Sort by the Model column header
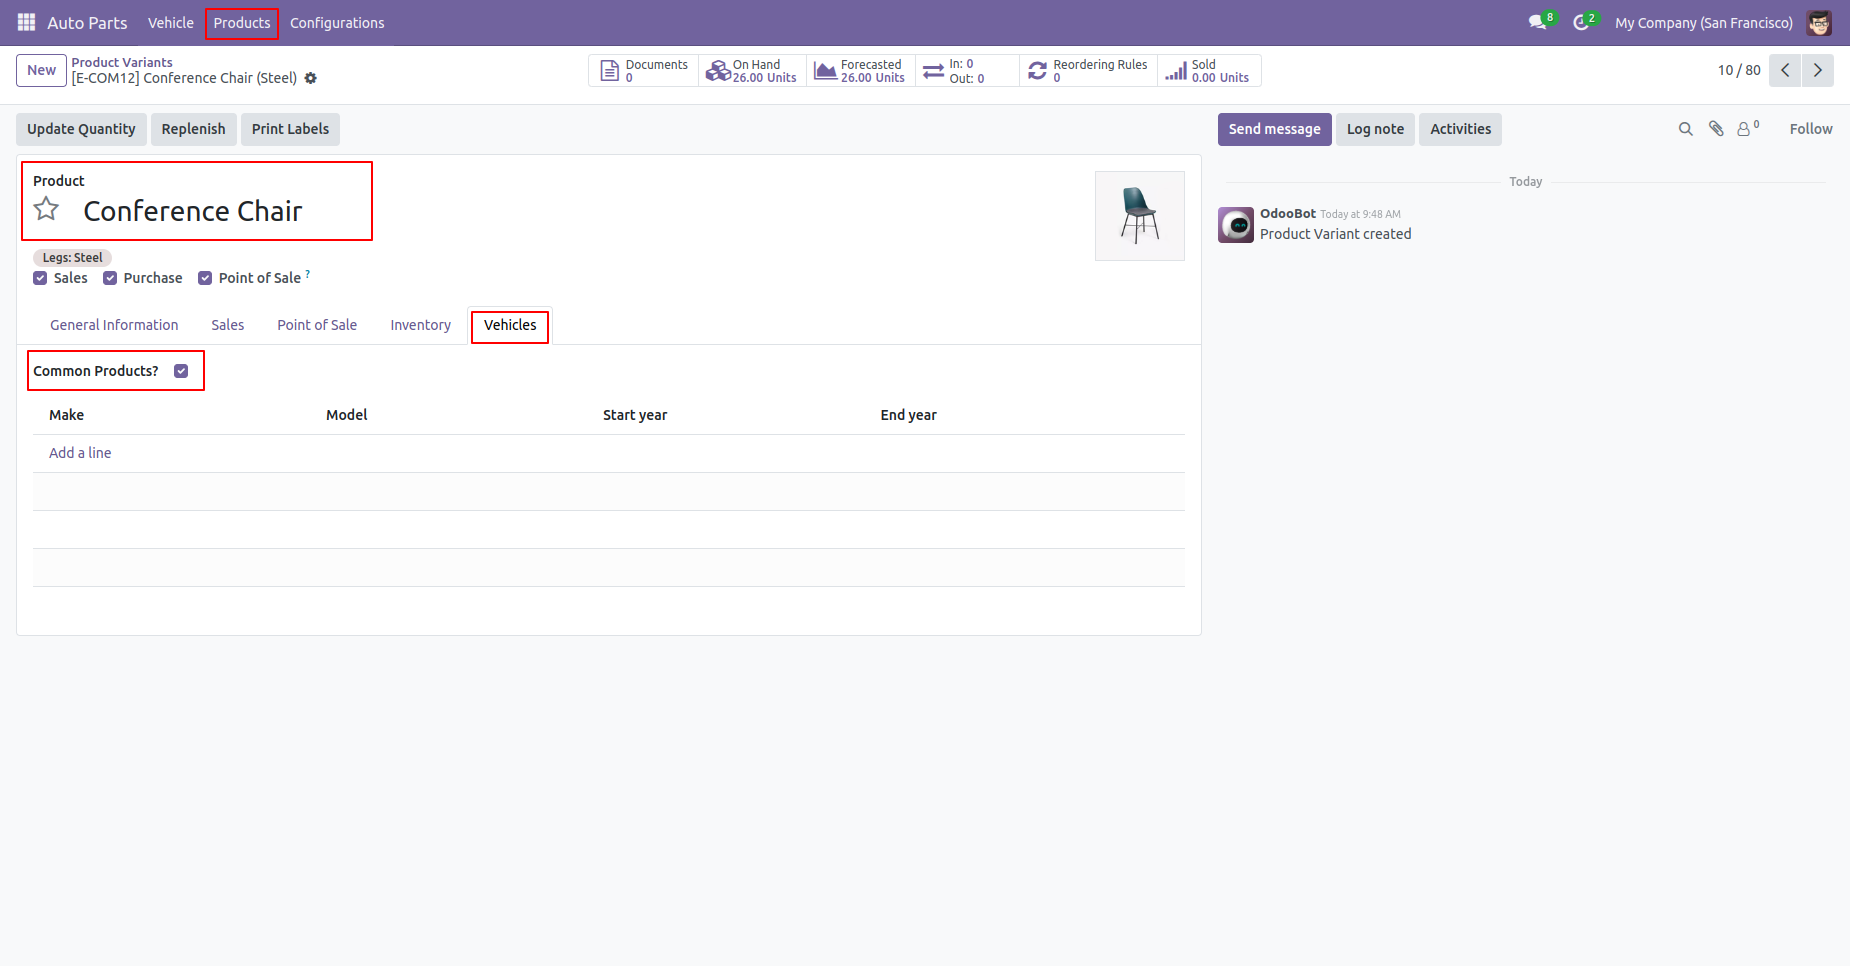Image resolution: width=1850 pixels, height=966 pixels. click(347, 415)
